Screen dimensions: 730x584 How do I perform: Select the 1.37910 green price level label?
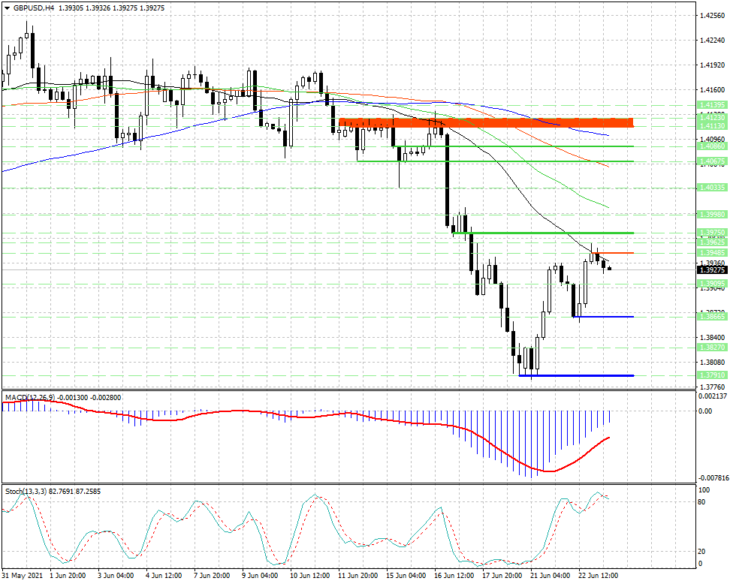point(712,375)
